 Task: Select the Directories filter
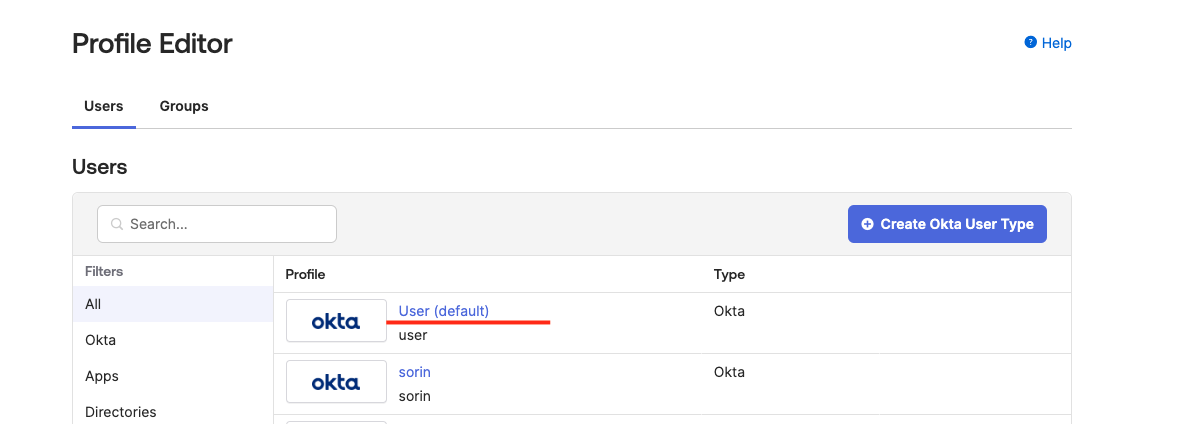coord(173,412)
